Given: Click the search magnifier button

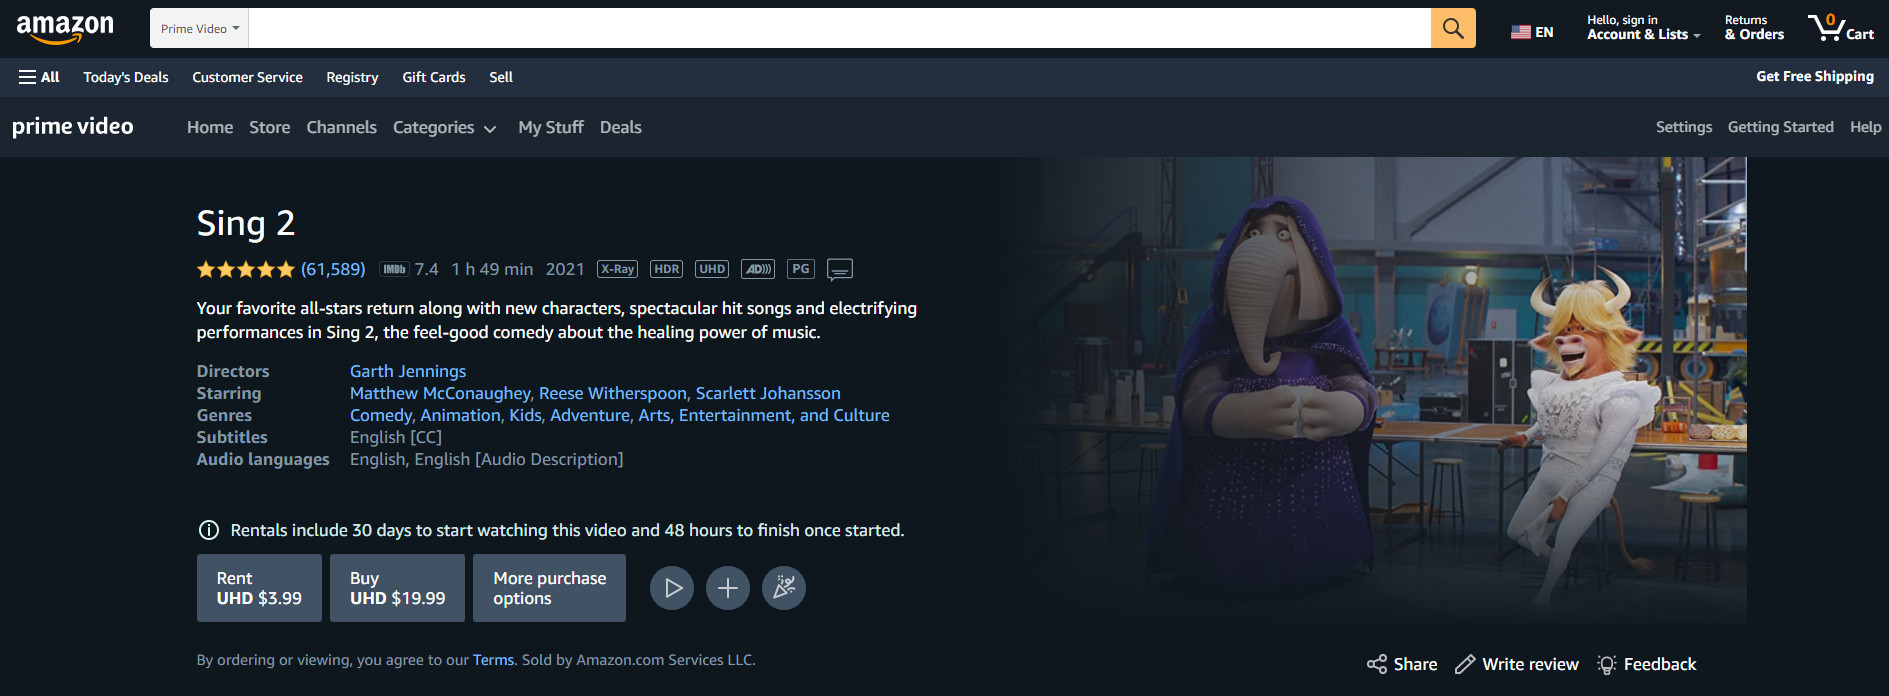Looking at the screenshot, I should click(1453, 28).
